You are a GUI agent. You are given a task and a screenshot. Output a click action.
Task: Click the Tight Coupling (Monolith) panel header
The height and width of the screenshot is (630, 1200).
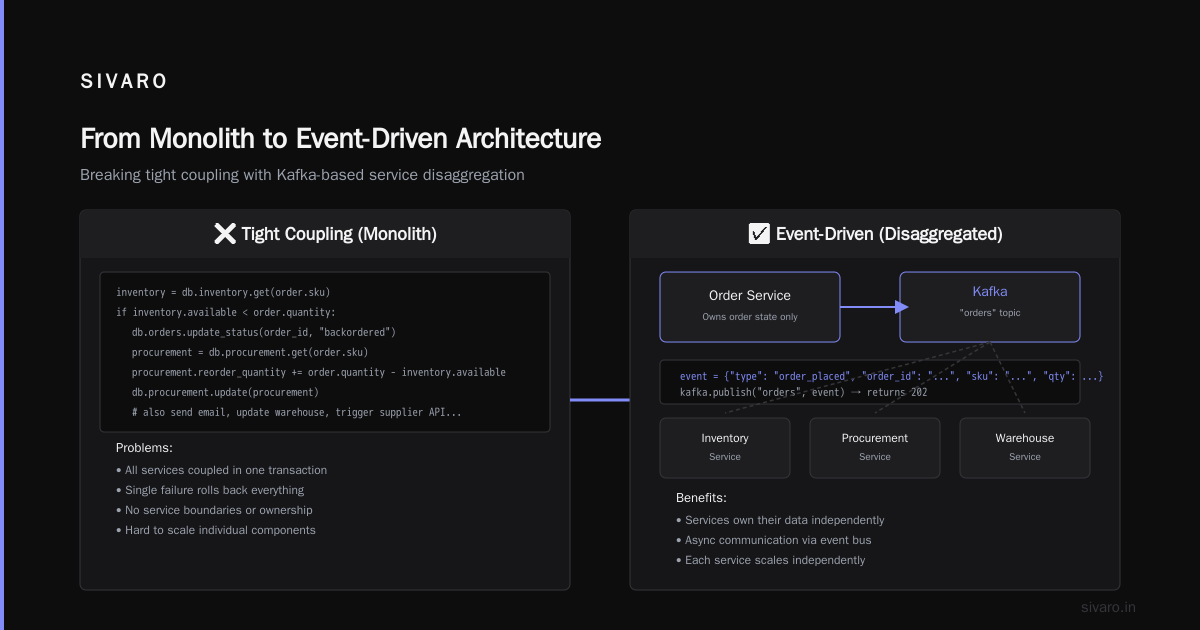[x=325, y=234]
